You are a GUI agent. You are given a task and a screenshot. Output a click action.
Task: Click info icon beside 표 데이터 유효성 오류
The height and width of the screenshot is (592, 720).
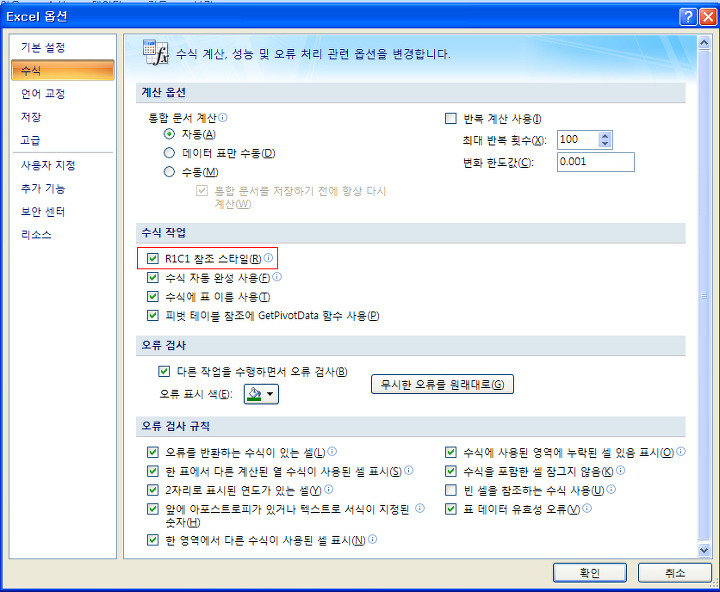(587, 508)
